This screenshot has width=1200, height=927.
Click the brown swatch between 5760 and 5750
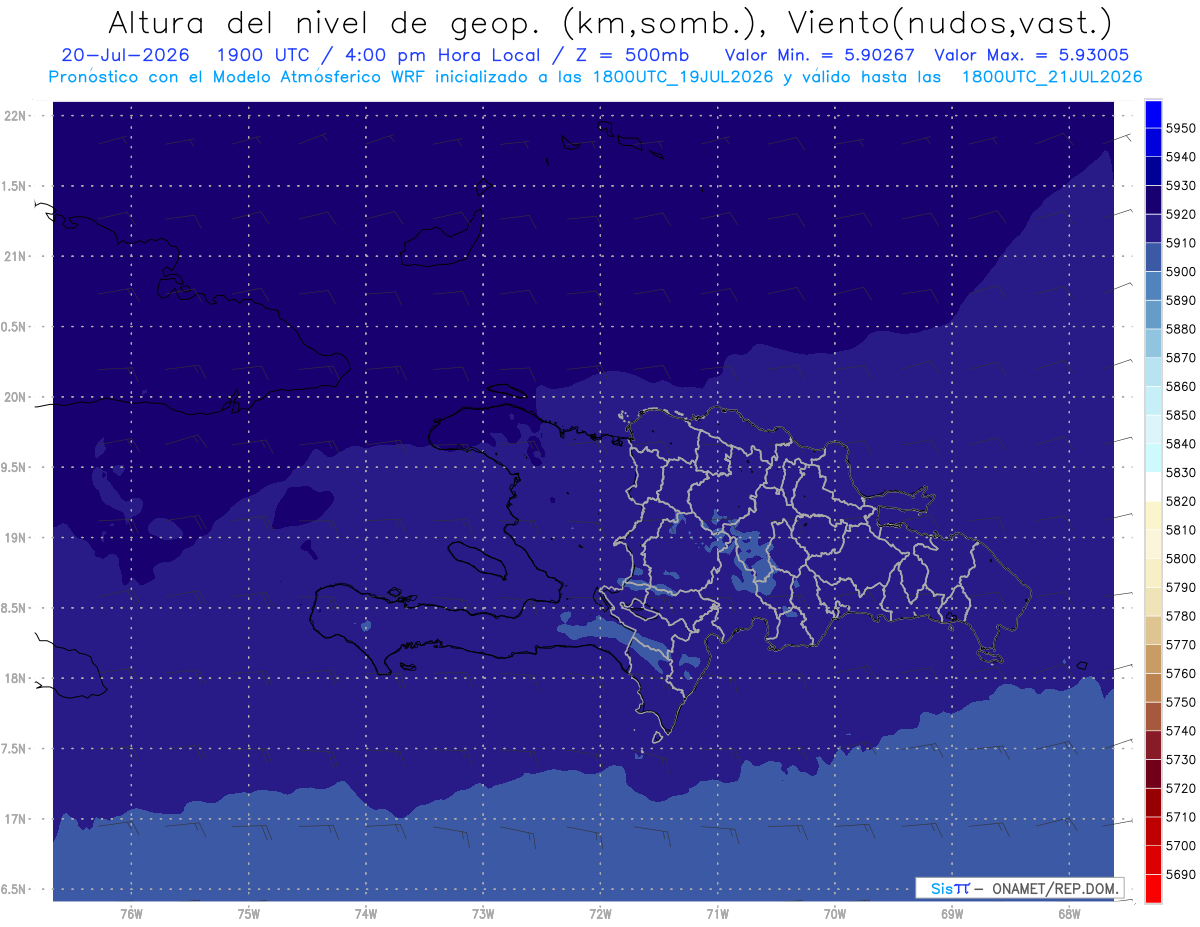[1153, 687]
